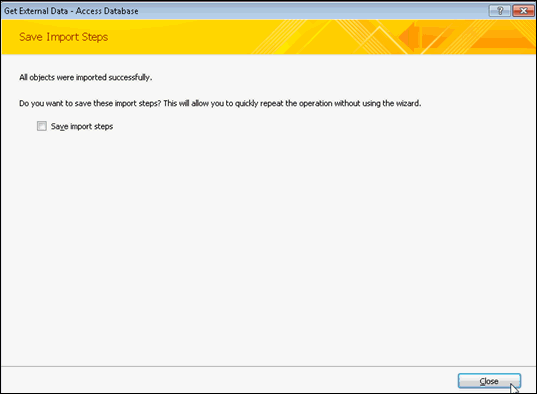Open help with the question mark button
537x394 pixels.
pos(500,11)
